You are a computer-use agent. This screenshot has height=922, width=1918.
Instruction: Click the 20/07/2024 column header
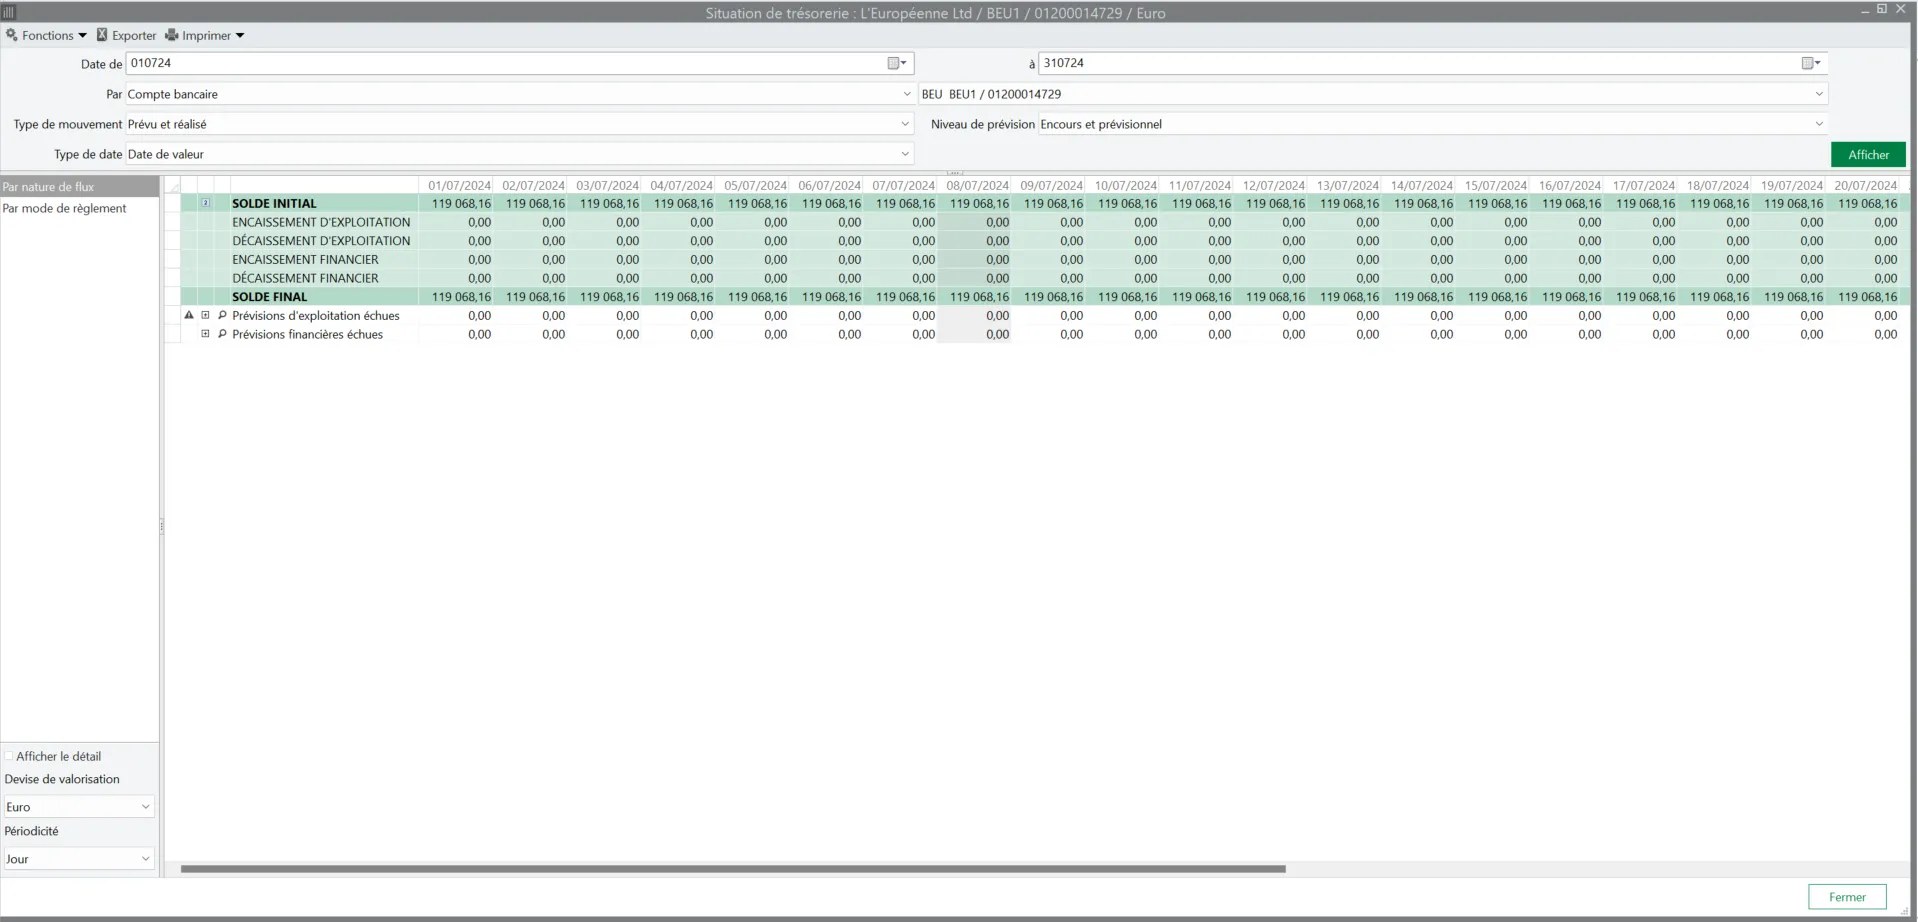click(x=1865, y=186)
